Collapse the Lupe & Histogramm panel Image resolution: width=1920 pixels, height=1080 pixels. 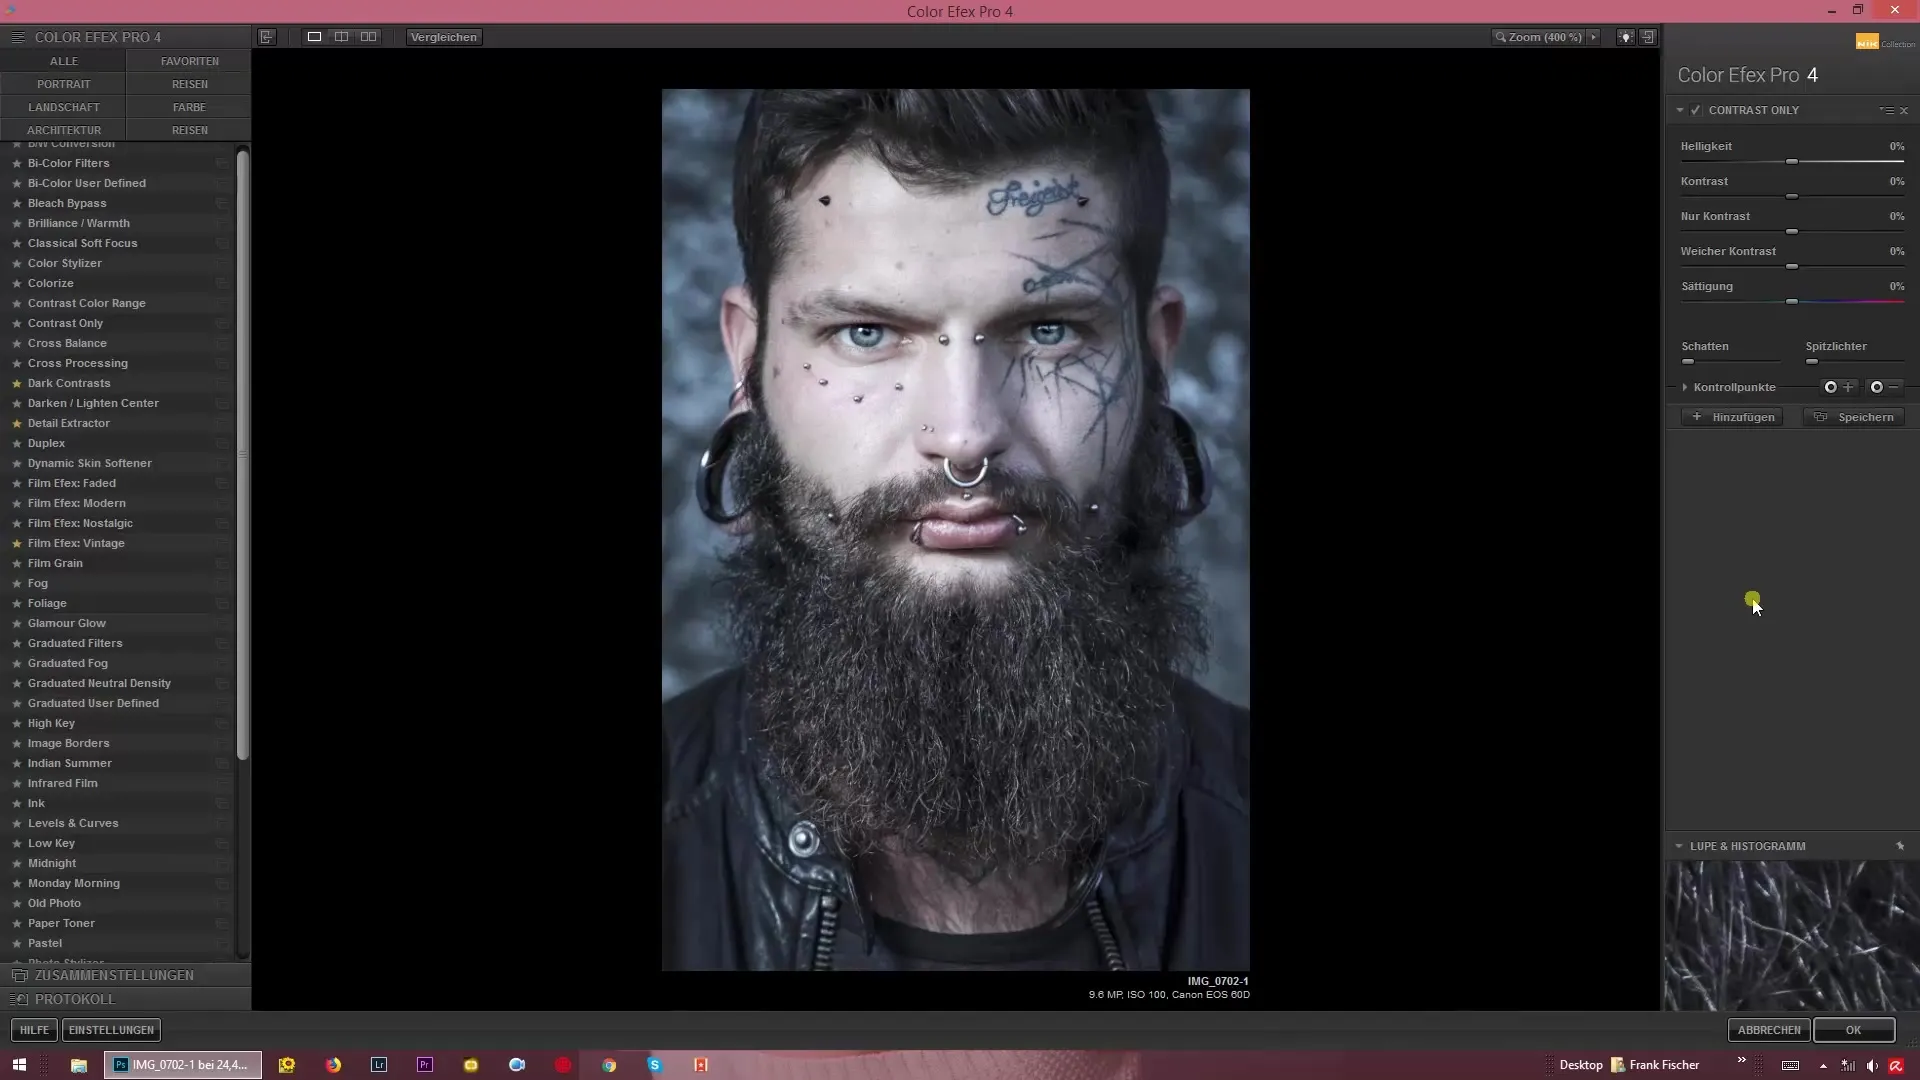click(1679, 846)
